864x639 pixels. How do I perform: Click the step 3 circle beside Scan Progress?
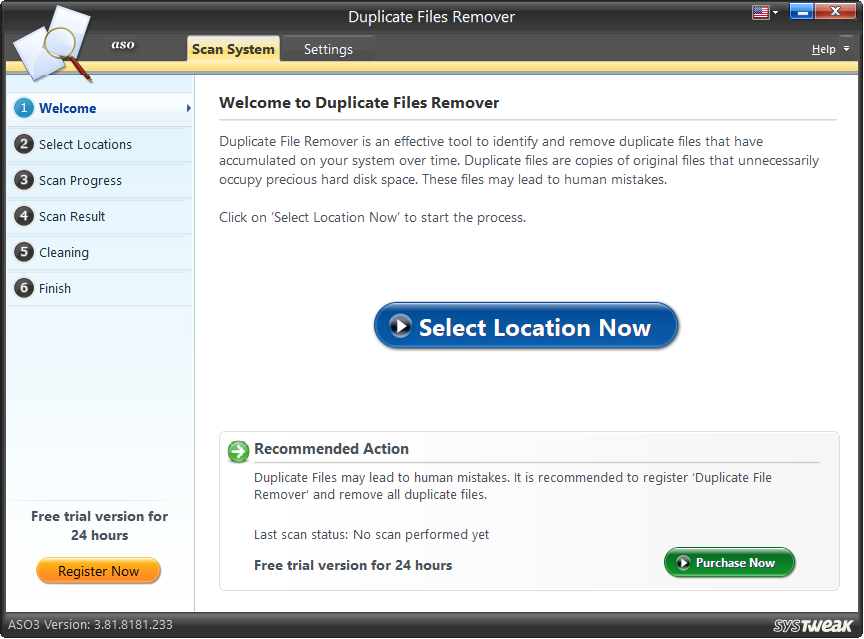(x=23, y=180)
